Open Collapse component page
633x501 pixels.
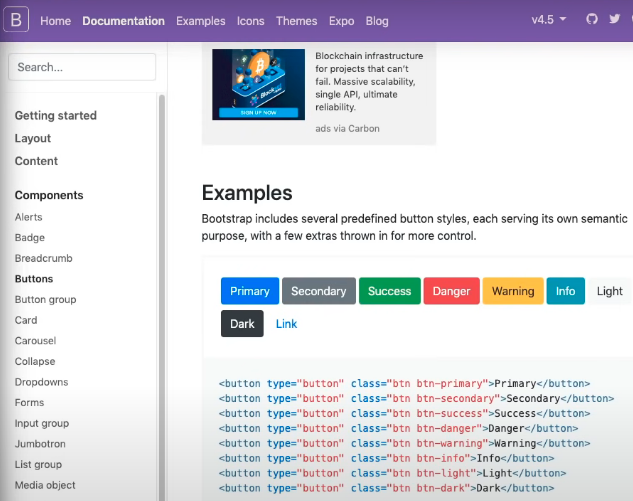[35, 361]
